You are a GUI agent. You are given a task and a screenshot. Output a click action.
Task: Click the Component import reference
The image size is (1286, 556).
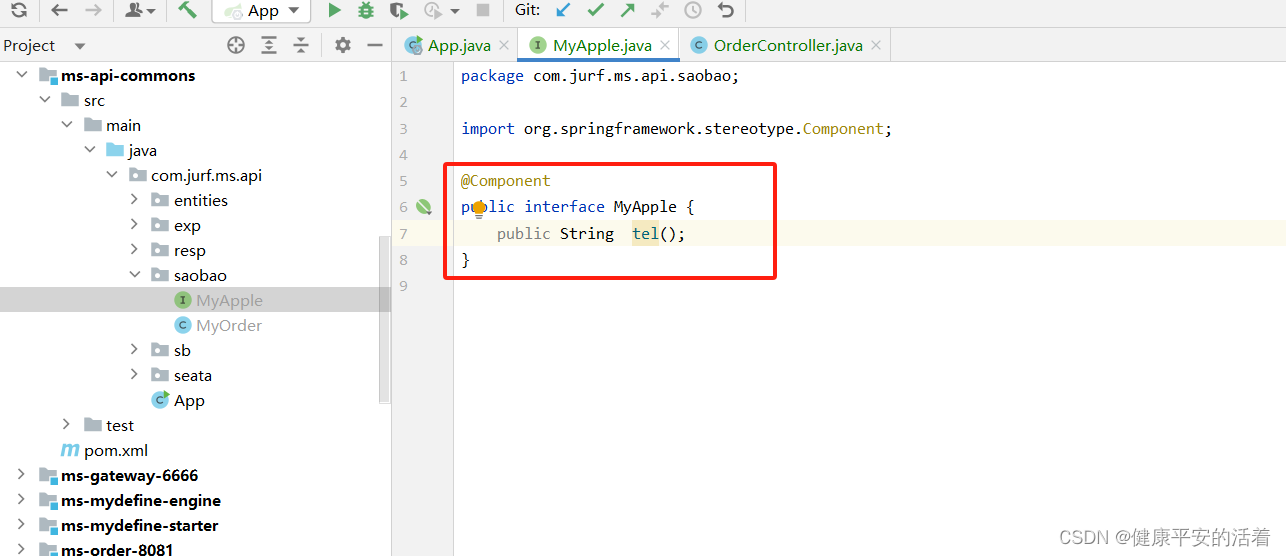[x=843, y=129]
